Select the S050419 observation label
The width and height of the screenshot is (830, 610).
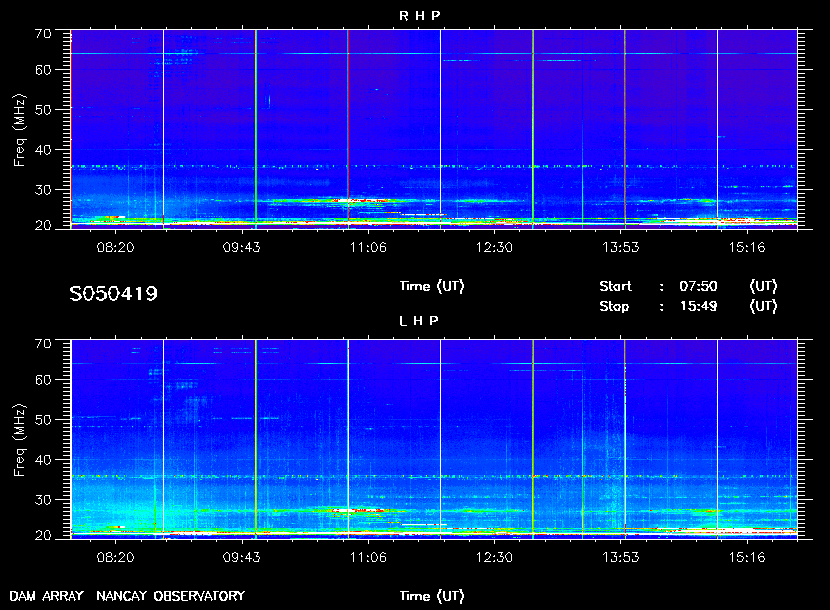tap(113, 294)
